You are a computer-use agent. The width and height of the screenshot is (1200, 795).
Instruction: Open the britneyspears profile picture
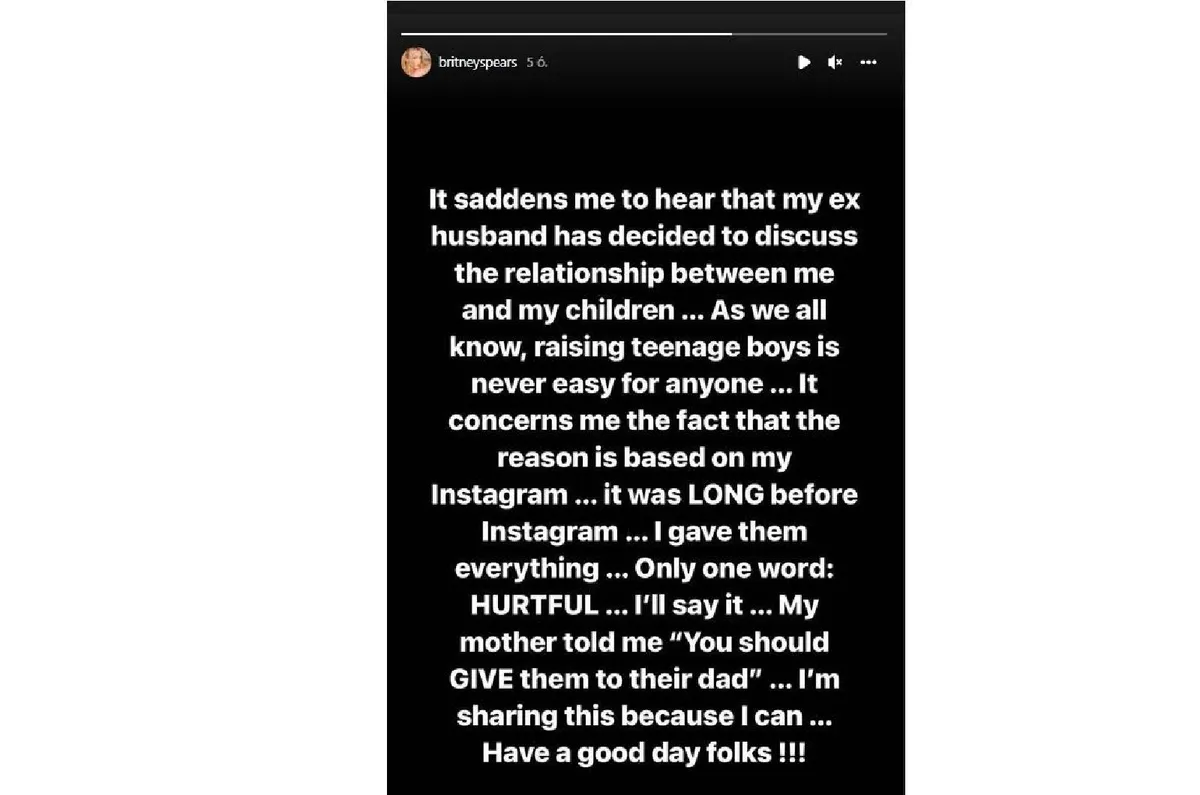pyautogui.click(x=416, y=62)
